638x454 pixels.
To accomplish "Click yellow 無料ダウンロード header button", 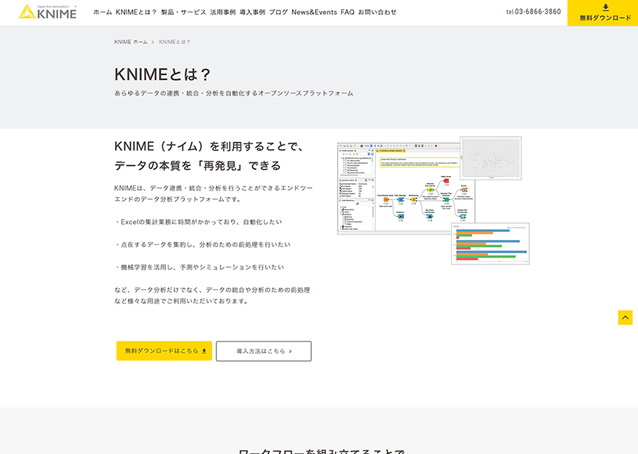I will click(603, 13).
